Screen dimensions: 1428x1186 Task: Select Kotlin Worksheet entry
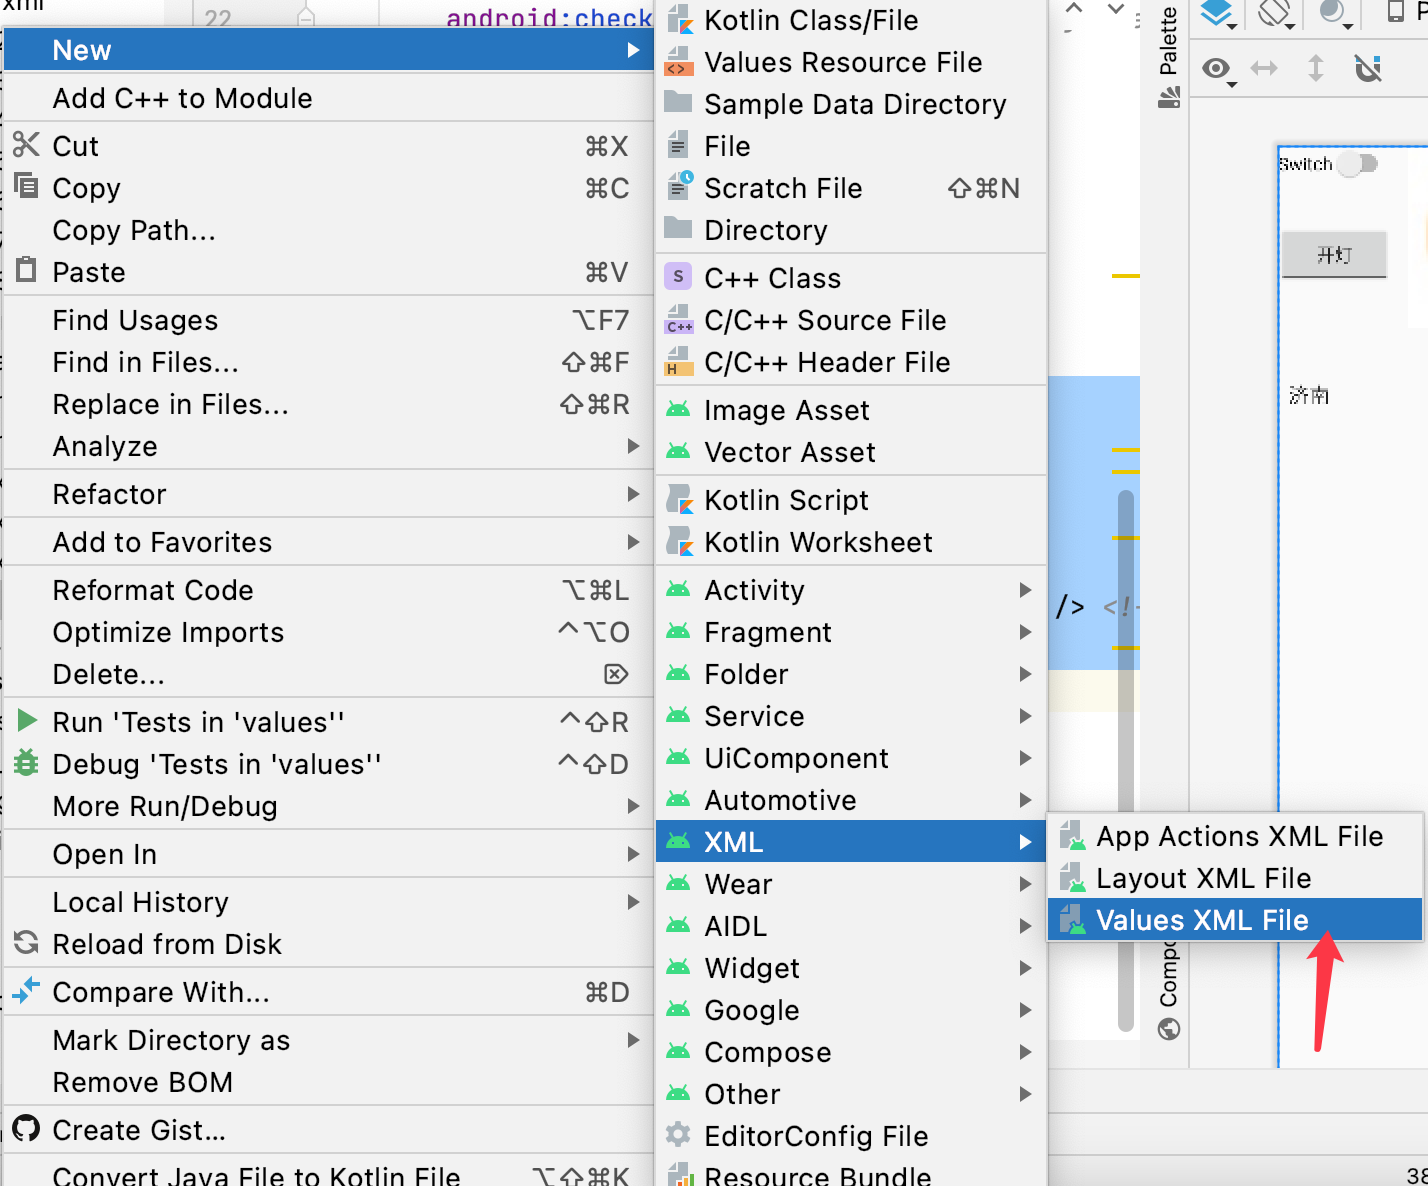tap(850, 542)
